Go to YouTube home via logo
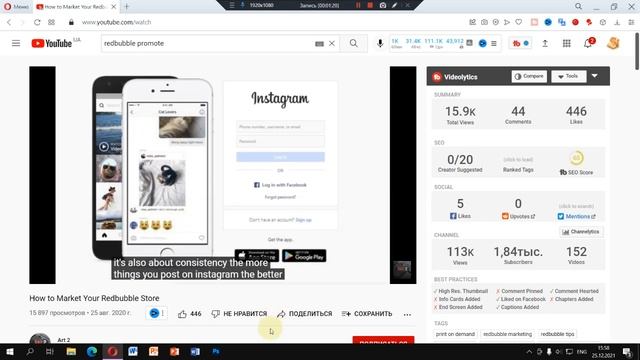 [x=52, y=43]
